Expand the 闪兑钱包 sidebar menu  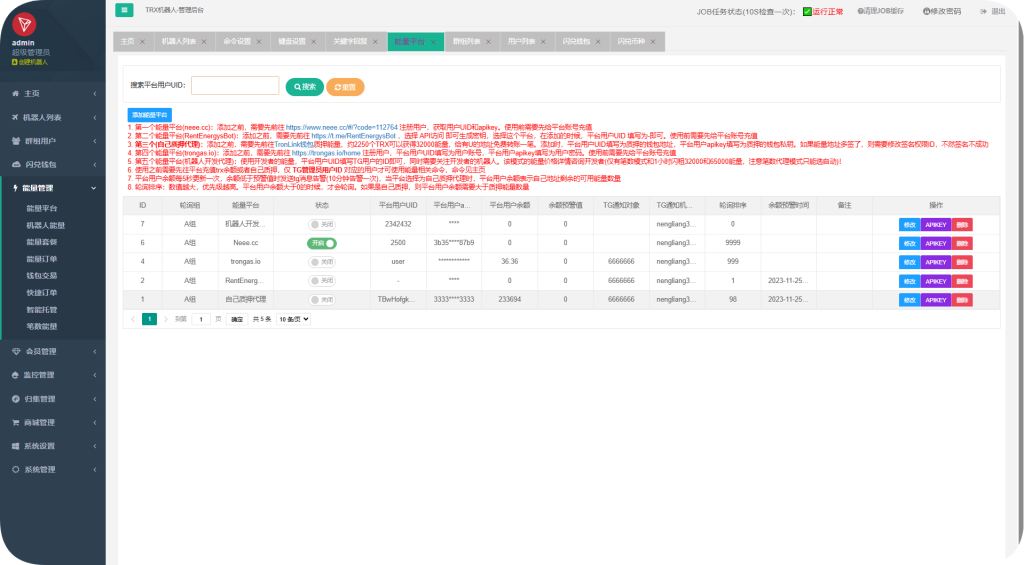(95, 165)
